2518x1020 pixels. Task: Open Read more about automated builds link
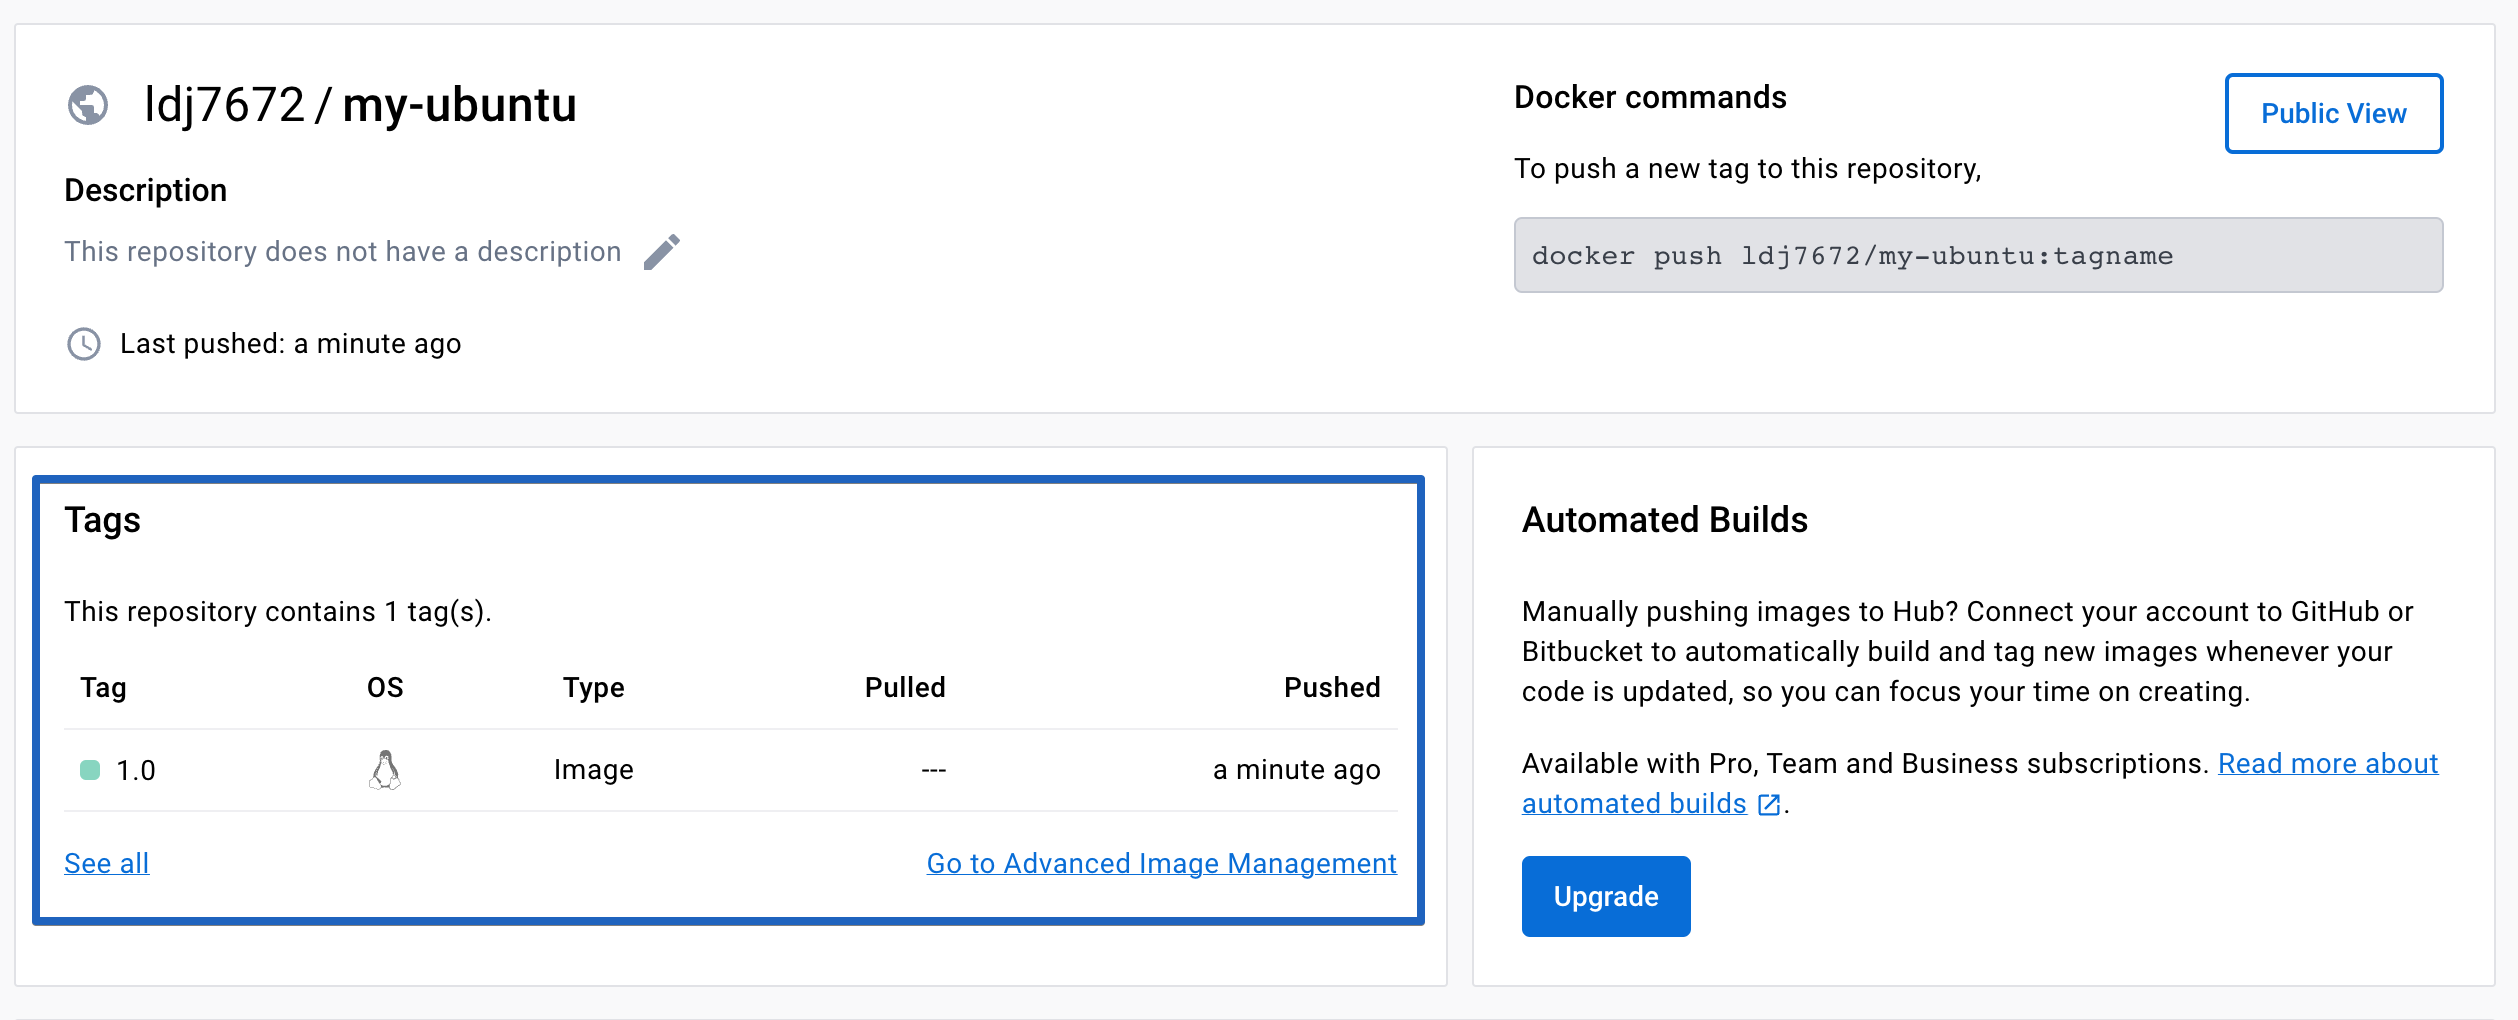pyautogui.click(x=2327, y=764)
